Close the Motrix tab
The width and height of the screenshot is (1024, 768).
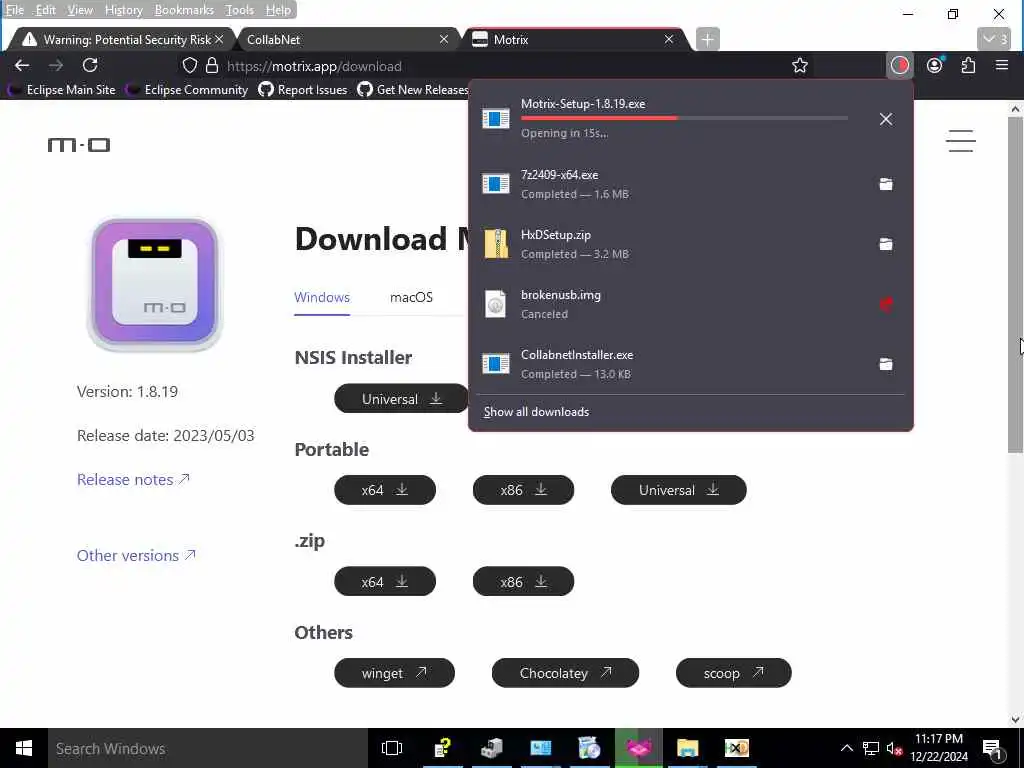coord(669,39)
